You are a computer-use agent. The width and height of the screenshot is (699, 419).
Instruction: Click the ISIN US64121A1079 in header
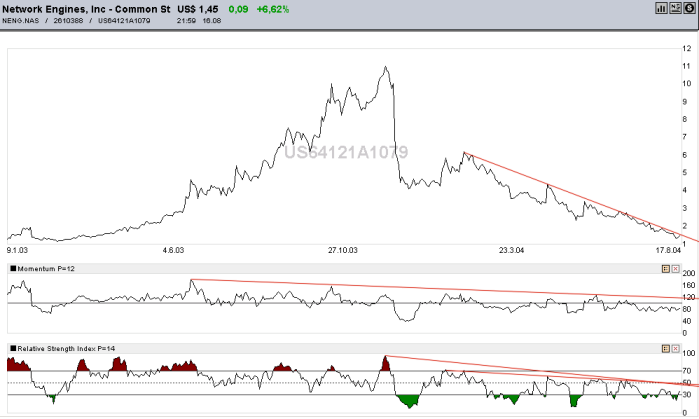(x=124, y=21)
